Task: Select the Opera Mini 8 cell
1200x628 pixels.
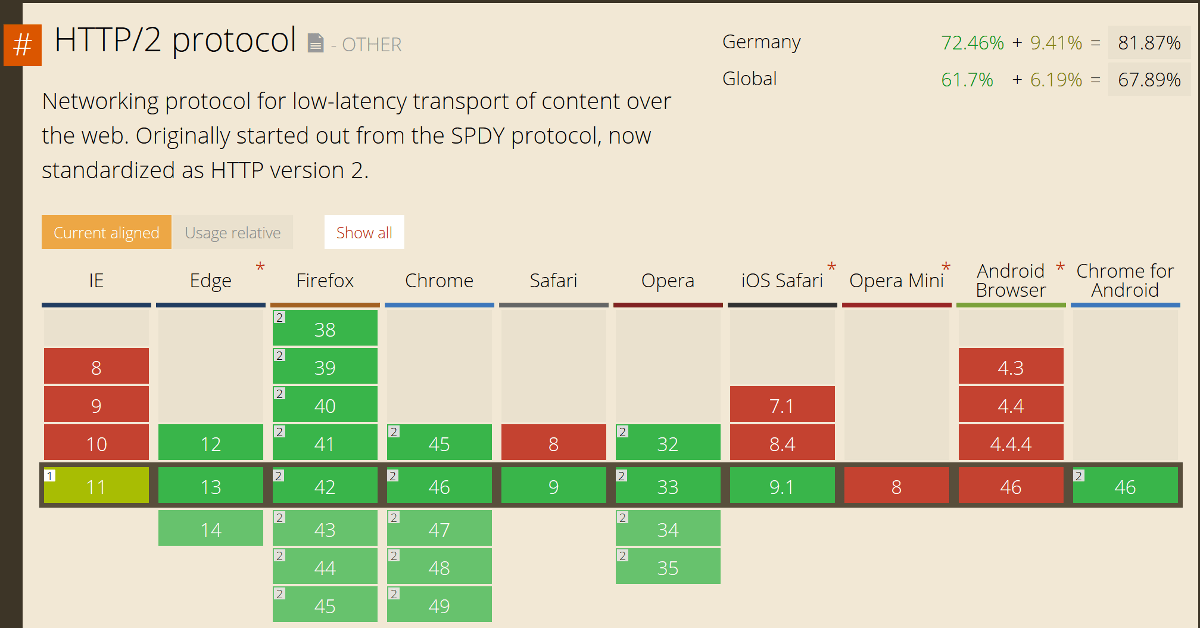Action: [x=896, y=485]
